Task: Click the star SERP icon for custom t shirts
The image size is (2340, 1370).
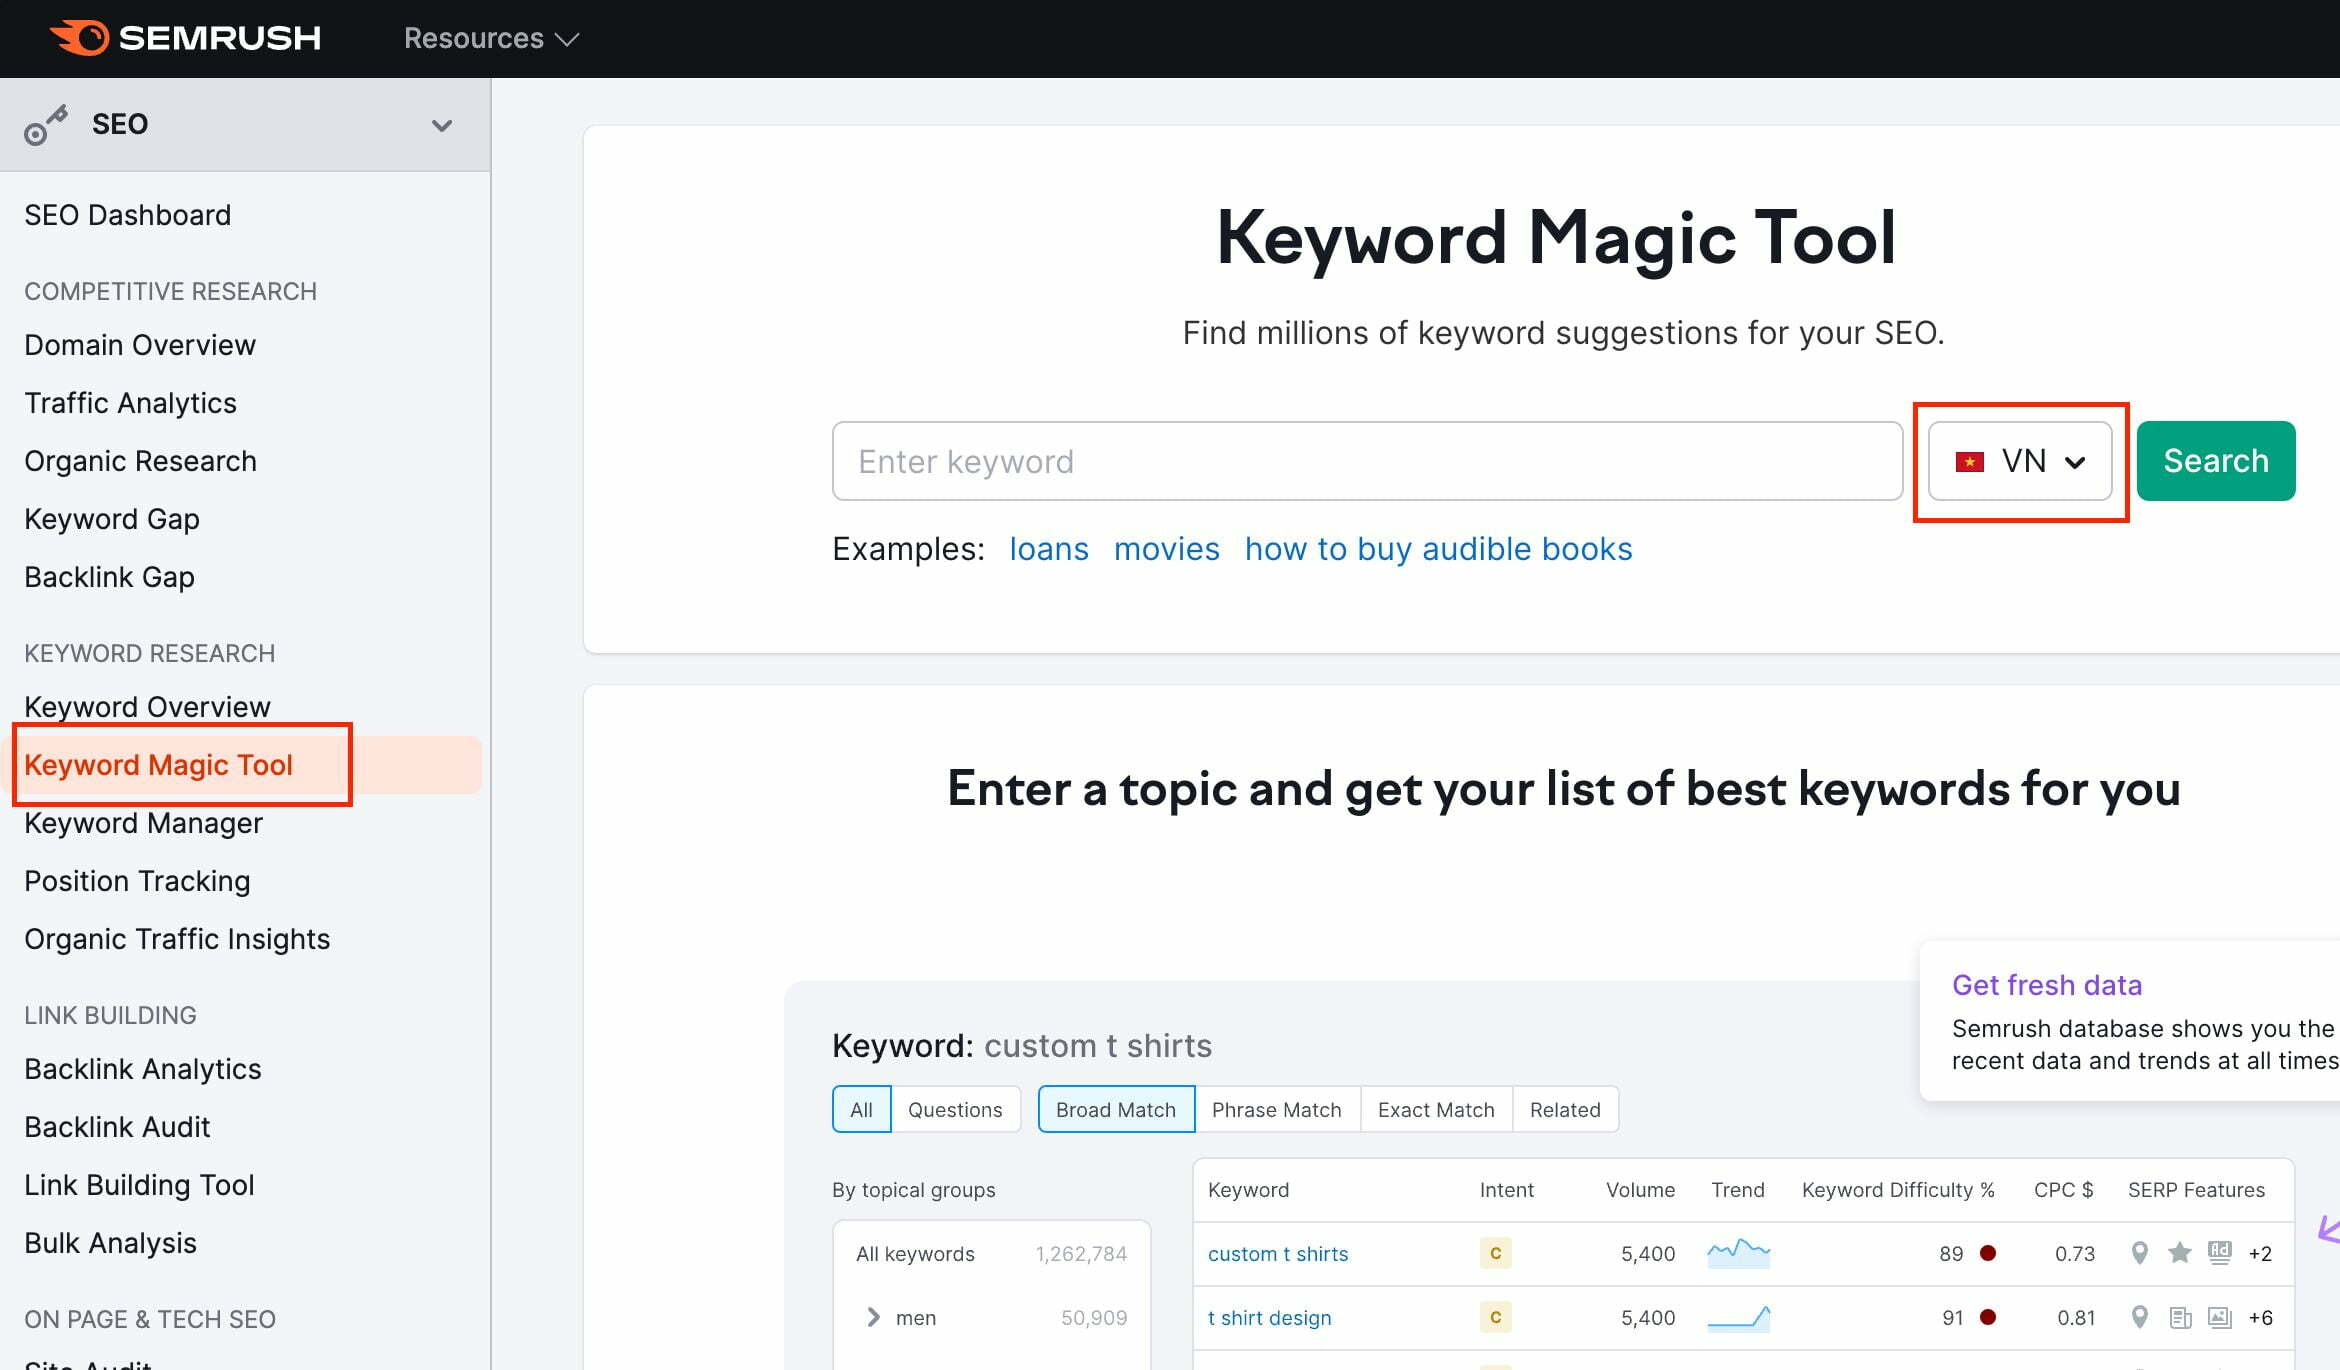Action: tap(2180, 1253)
